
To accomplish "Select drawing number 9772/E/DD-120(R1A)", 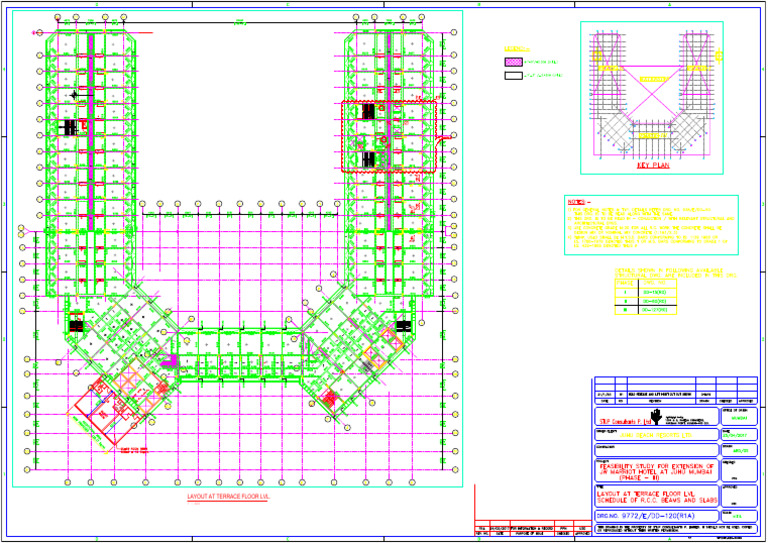I will [x=658, y=516].
